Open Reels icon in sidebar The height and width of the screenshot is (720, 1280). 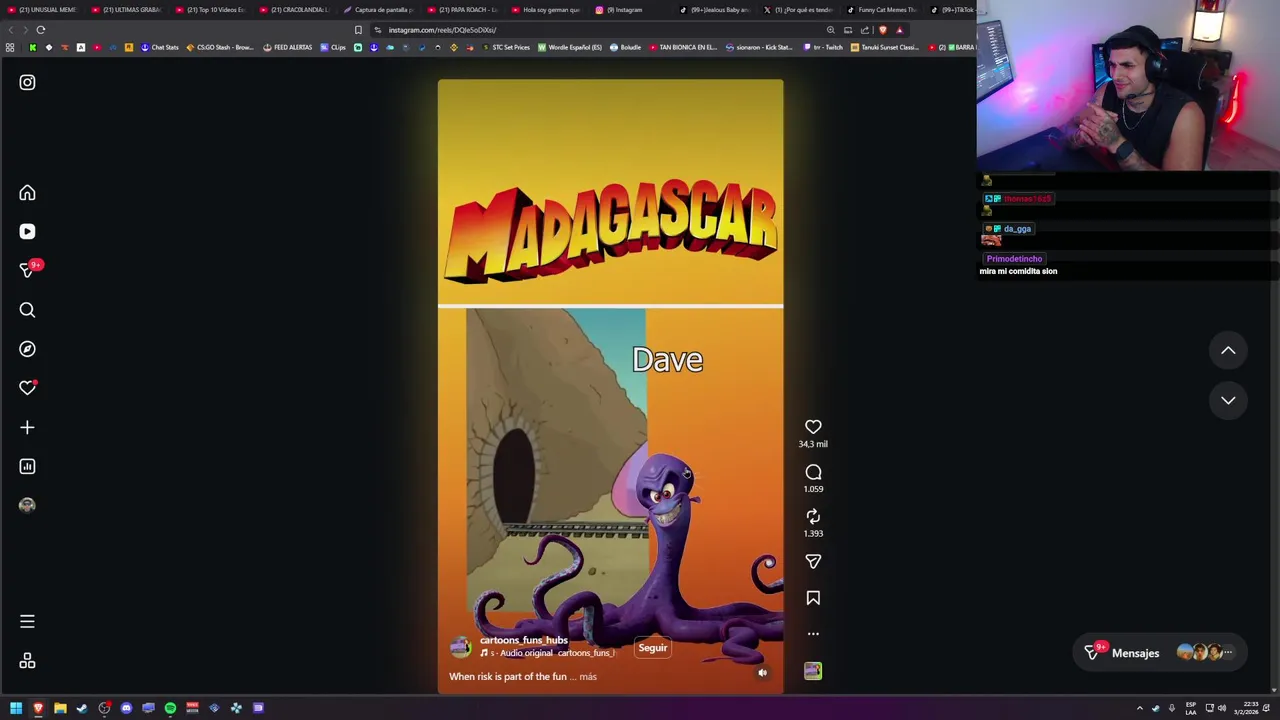point(27,232)
